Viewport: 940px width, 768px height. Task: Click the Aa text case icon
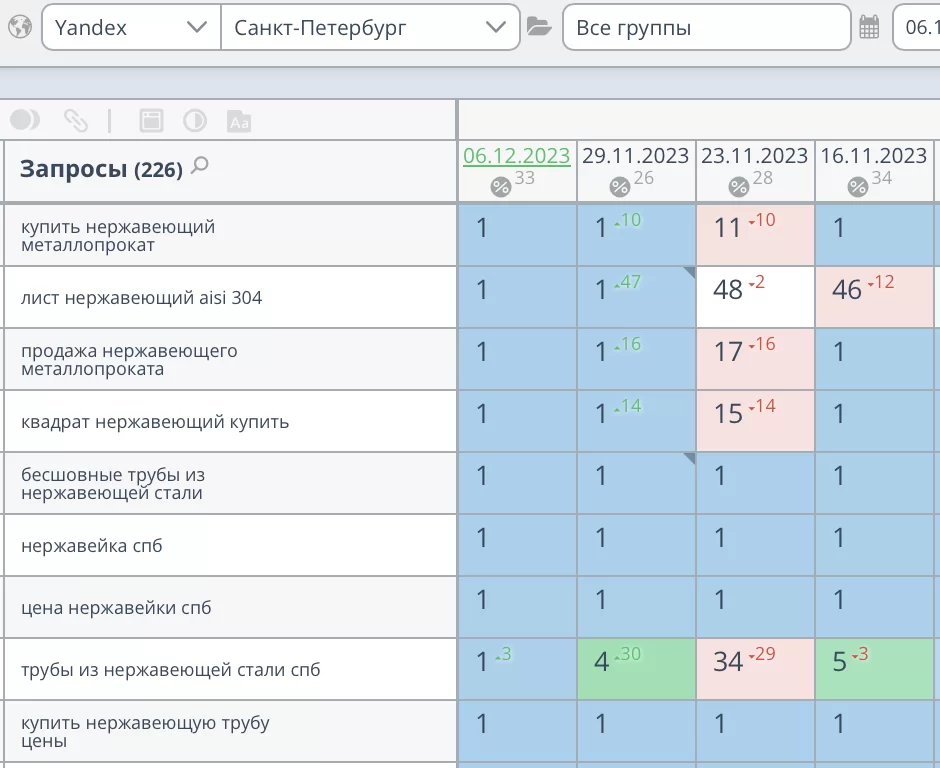tap(238, 122)
